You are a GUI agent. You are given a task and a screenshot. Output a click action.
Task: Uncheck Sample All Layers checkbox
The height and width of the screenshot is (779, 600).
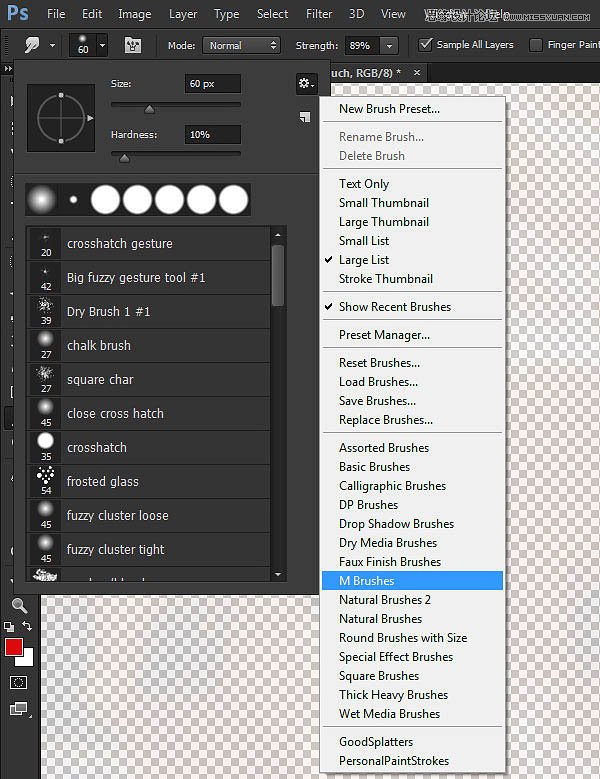coord(425,45)
